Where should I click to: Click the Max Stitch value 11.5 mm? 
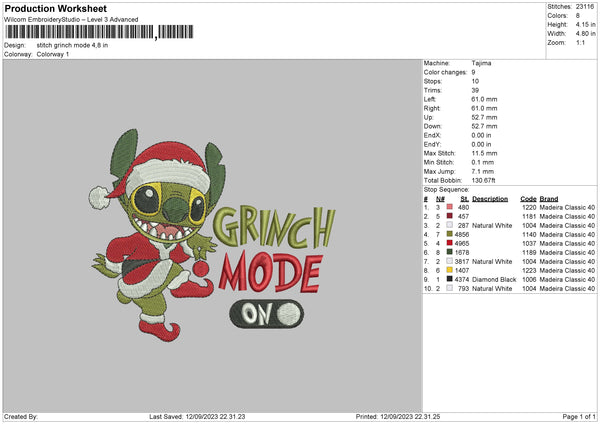484,153
